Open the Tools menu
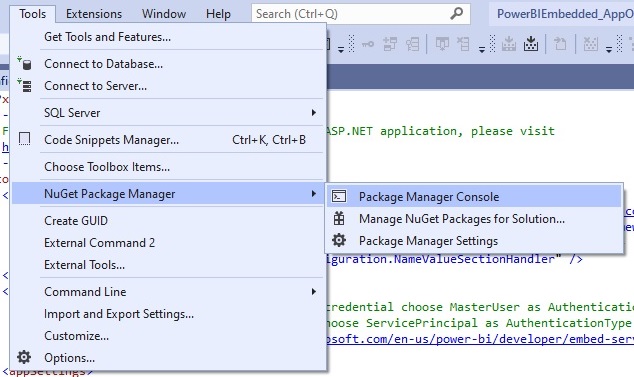The height and width of the screenshot is (377, 634). [32, 14]
